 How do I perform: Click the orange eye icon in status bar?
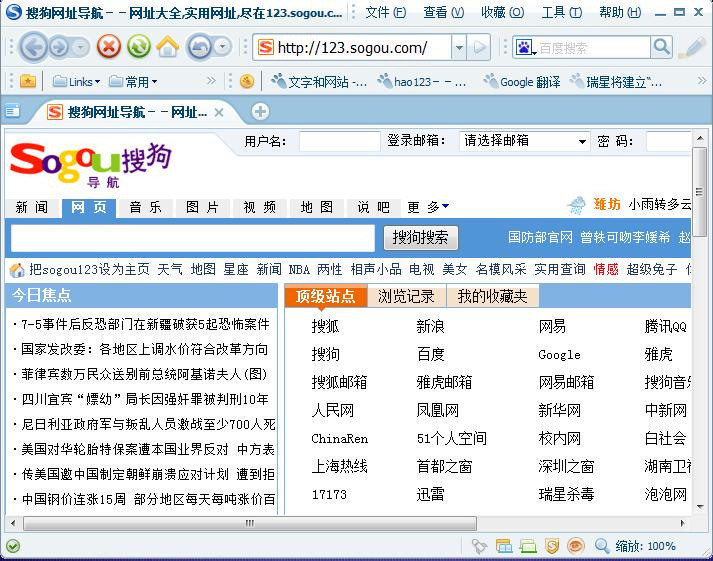575,546
